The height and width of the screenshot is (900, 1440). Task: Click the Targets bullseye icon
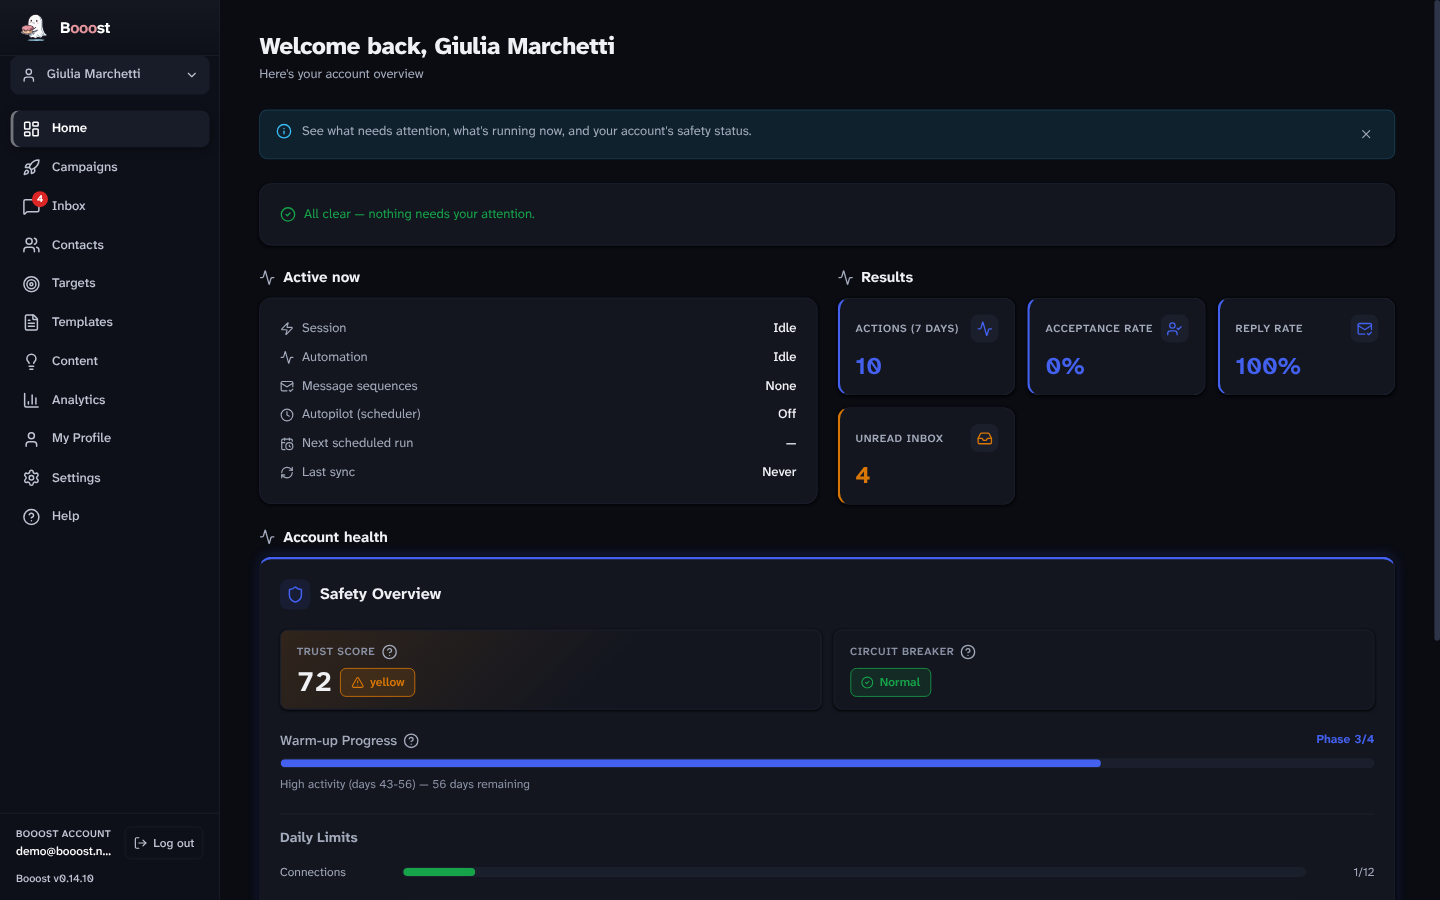[x=32, y=284]
